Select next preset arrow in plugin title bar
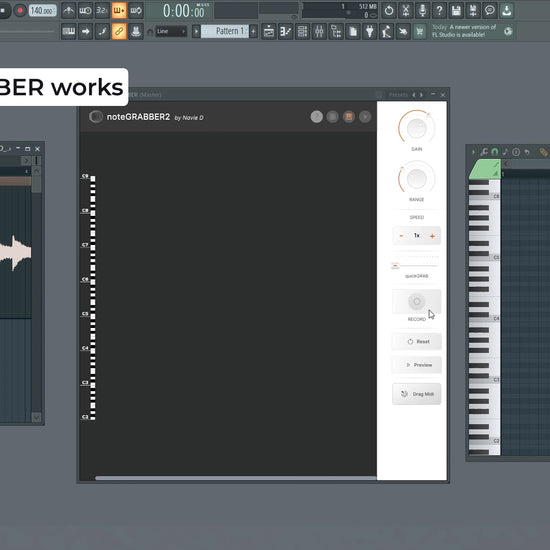Viewport: 550px width, 550px height. [x=422, y=95]
